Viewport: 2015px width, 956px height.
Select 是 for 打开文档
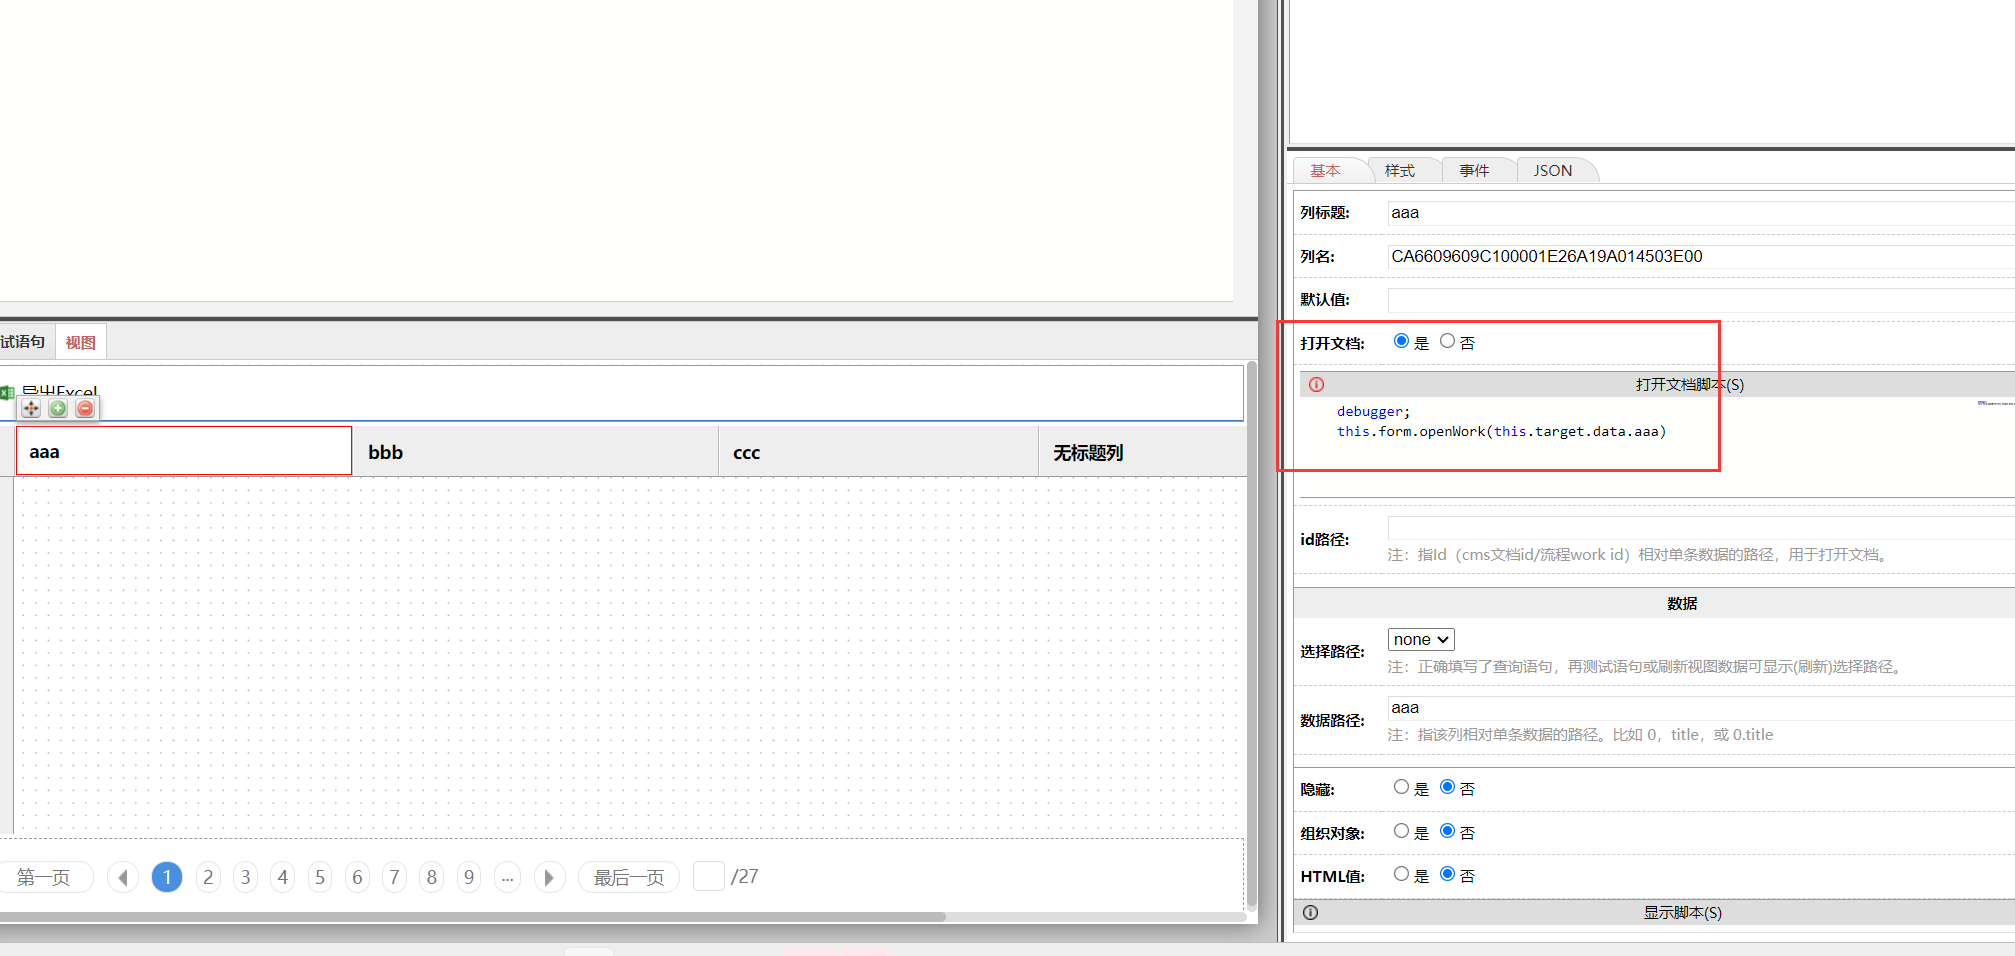[x=1401, y=341]
